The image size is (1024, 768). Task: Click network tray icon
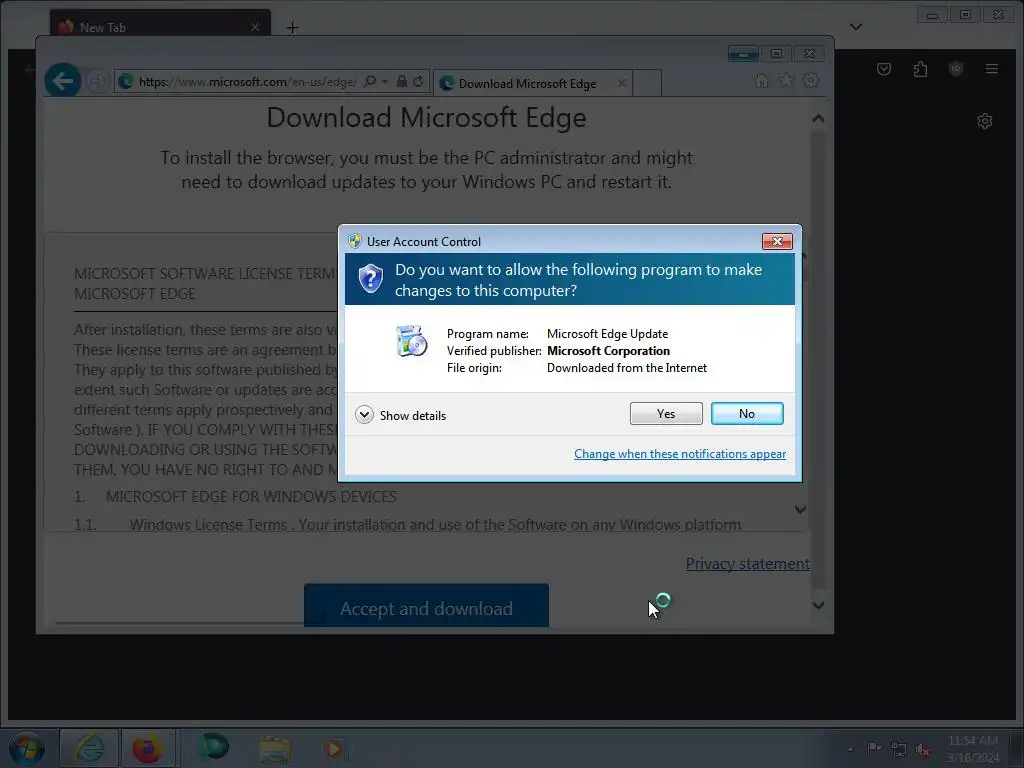point(899,749)
